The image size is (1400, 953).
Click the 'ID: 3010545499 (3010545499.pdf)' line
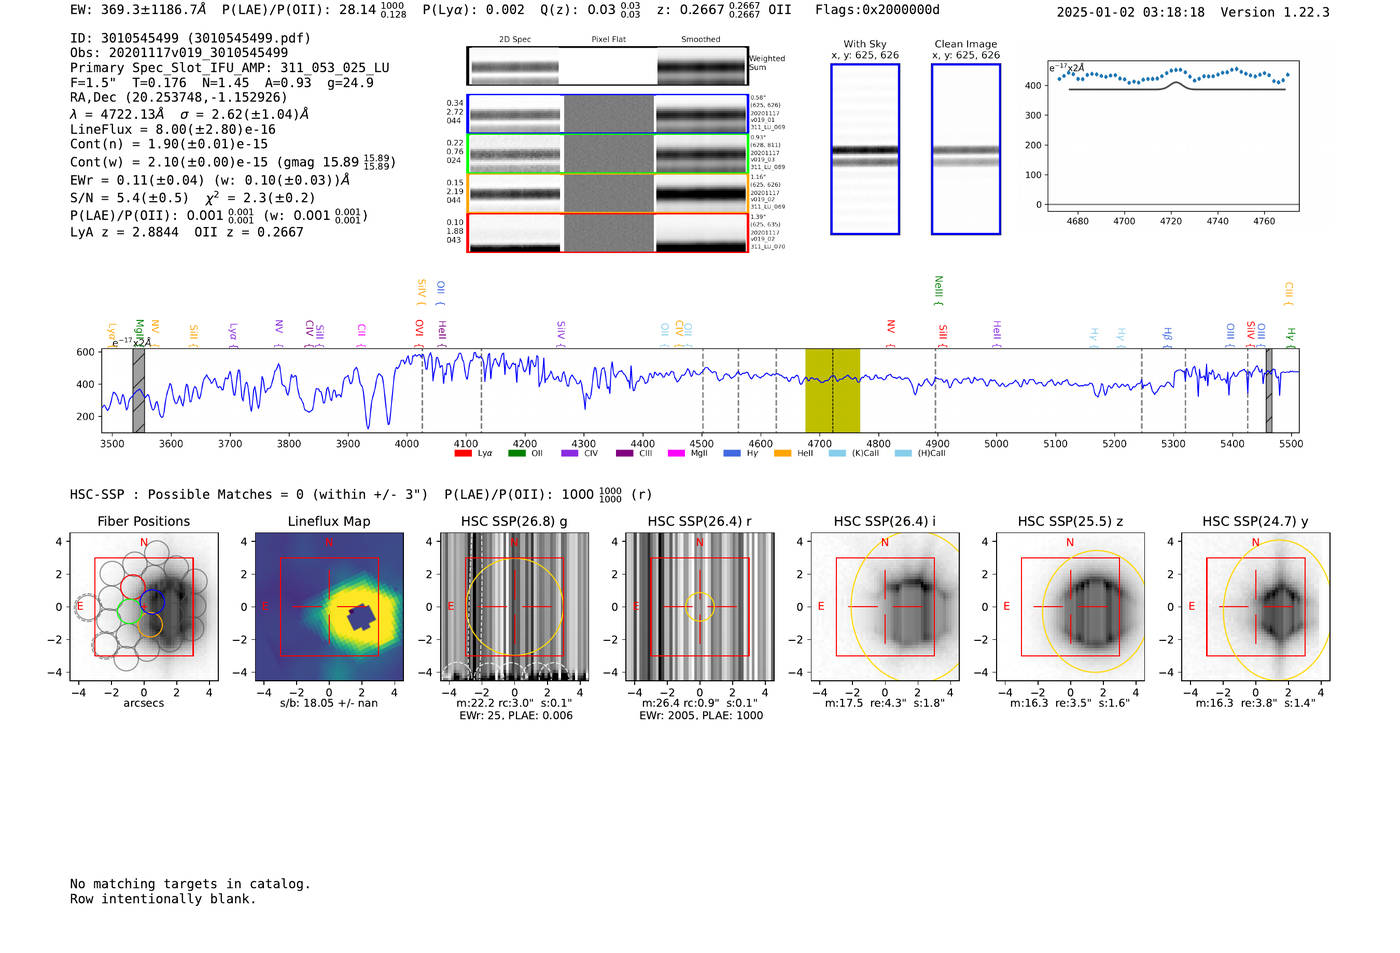click(190, 38)
